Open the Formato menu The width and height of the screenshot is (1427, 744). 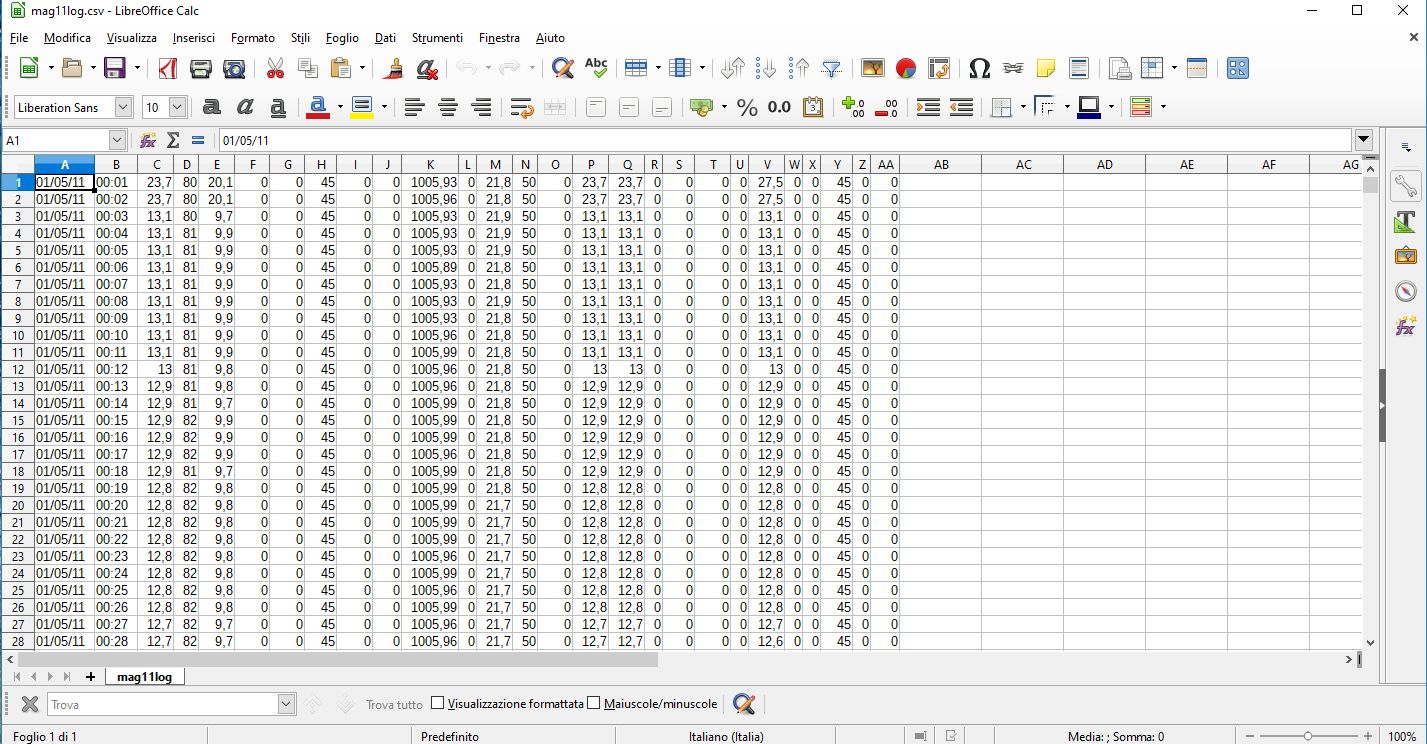[252, 38]
